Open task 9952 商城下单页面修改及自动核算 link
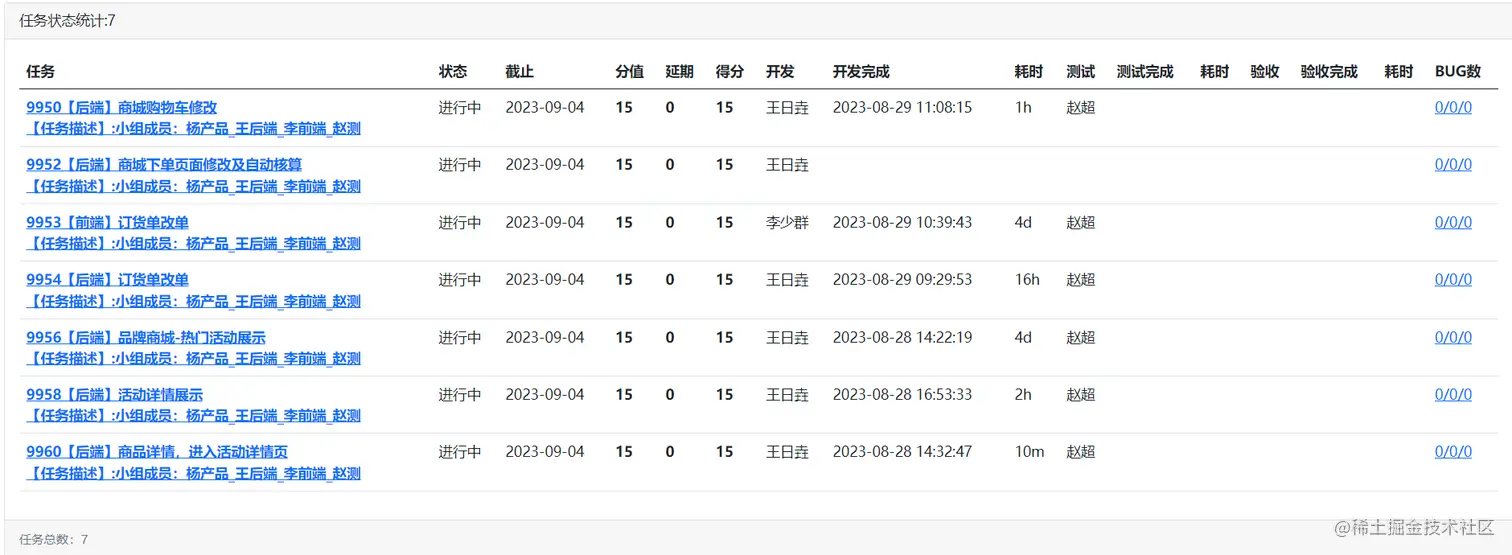Screen dimensions: 1512x555 coord(164,164)
